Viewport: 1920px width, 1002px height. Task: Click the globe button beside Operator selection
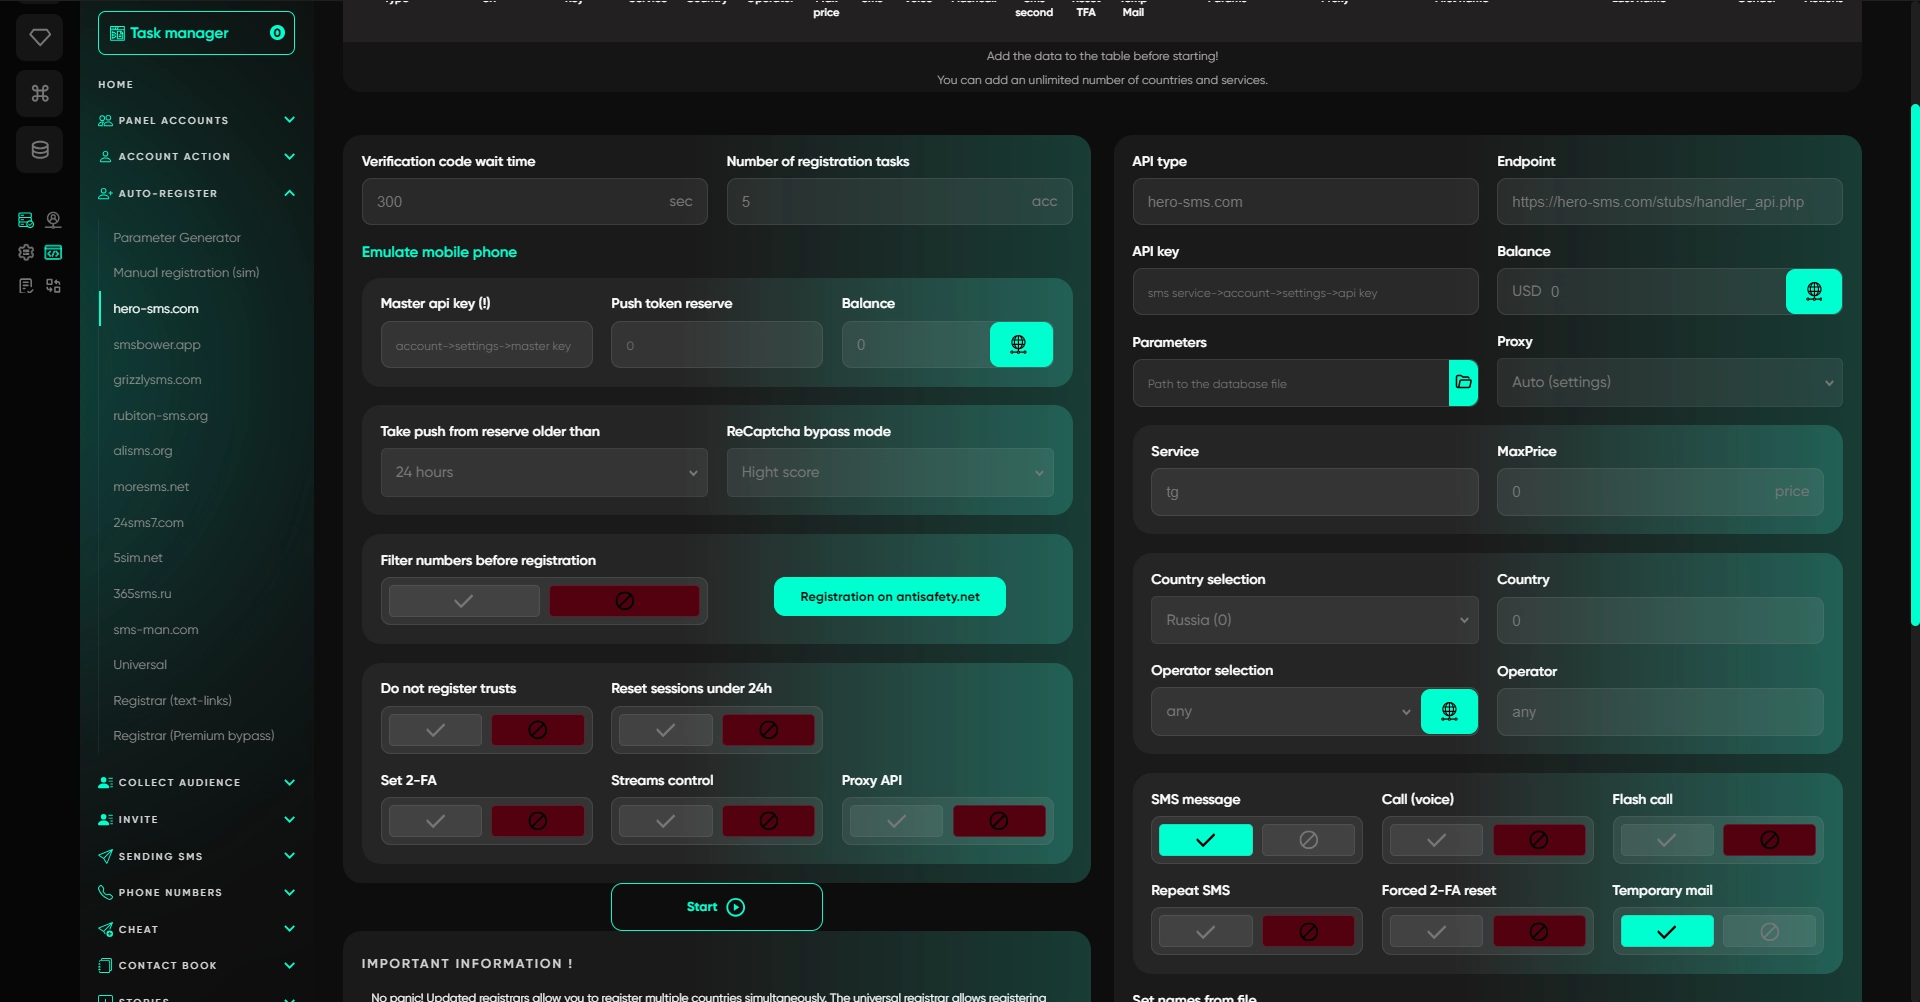[1449, 712]
